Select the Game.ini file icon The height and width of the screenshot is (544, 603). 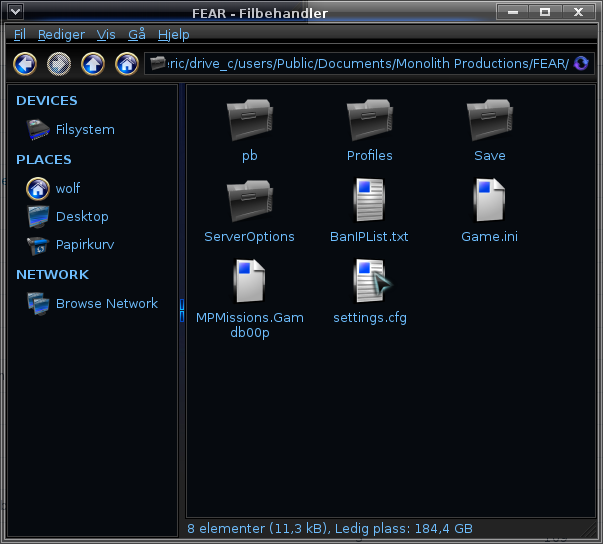[x=490, y=200]
